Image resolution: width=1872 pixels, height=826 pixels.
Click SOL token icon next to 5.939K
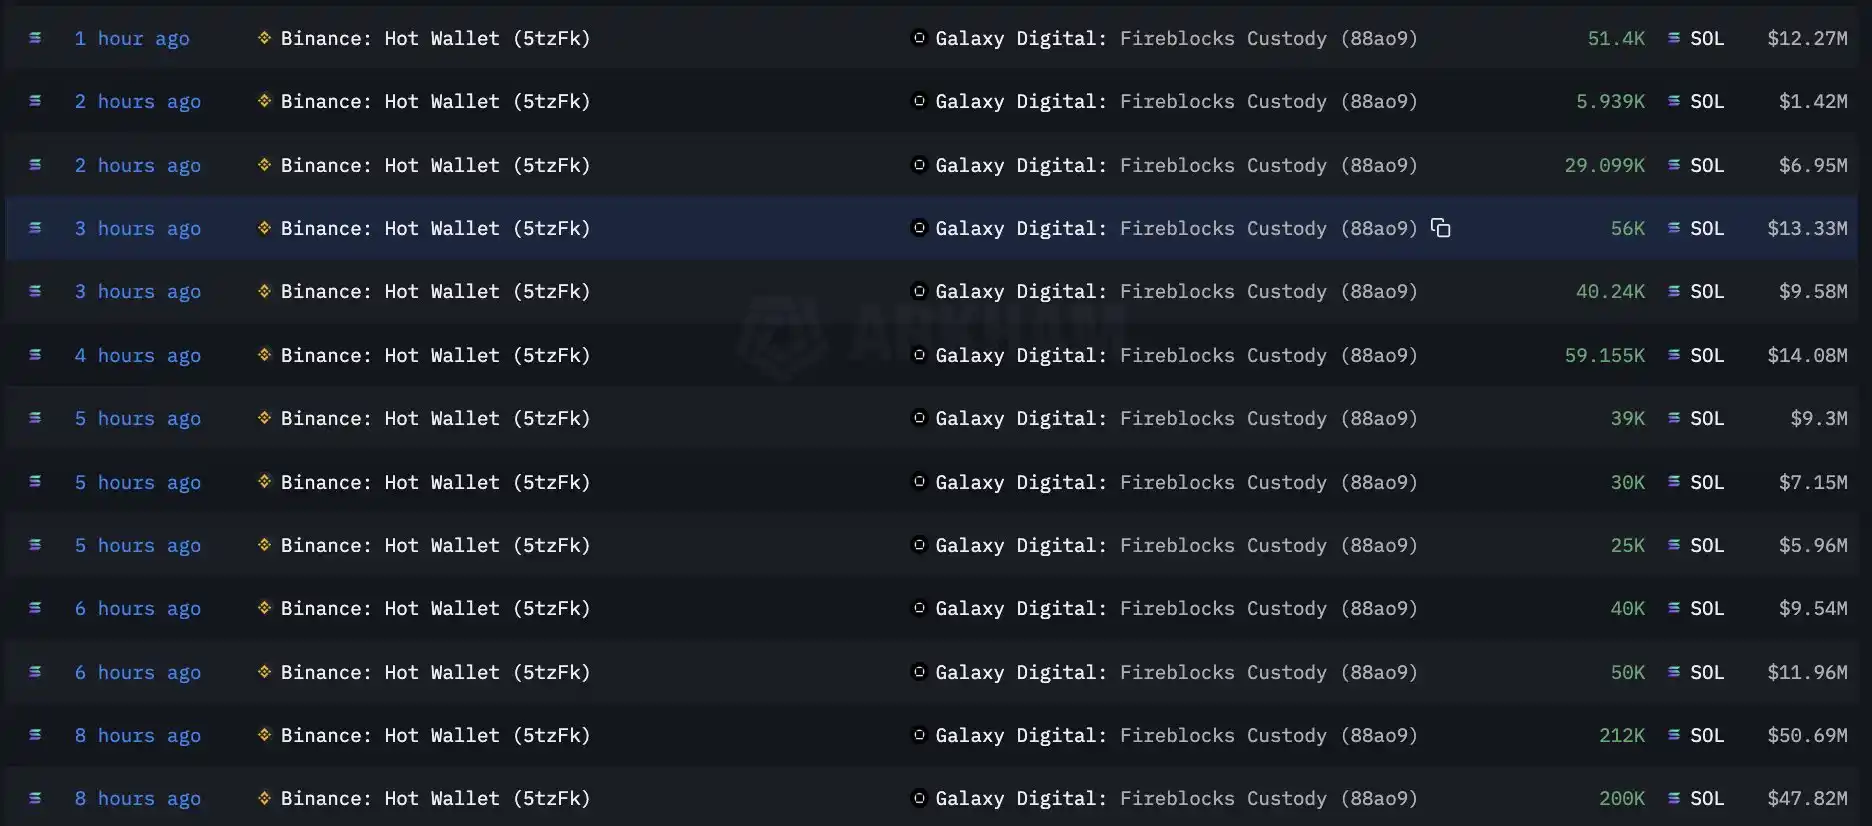pyautogui.click(x=1673, y=101)
